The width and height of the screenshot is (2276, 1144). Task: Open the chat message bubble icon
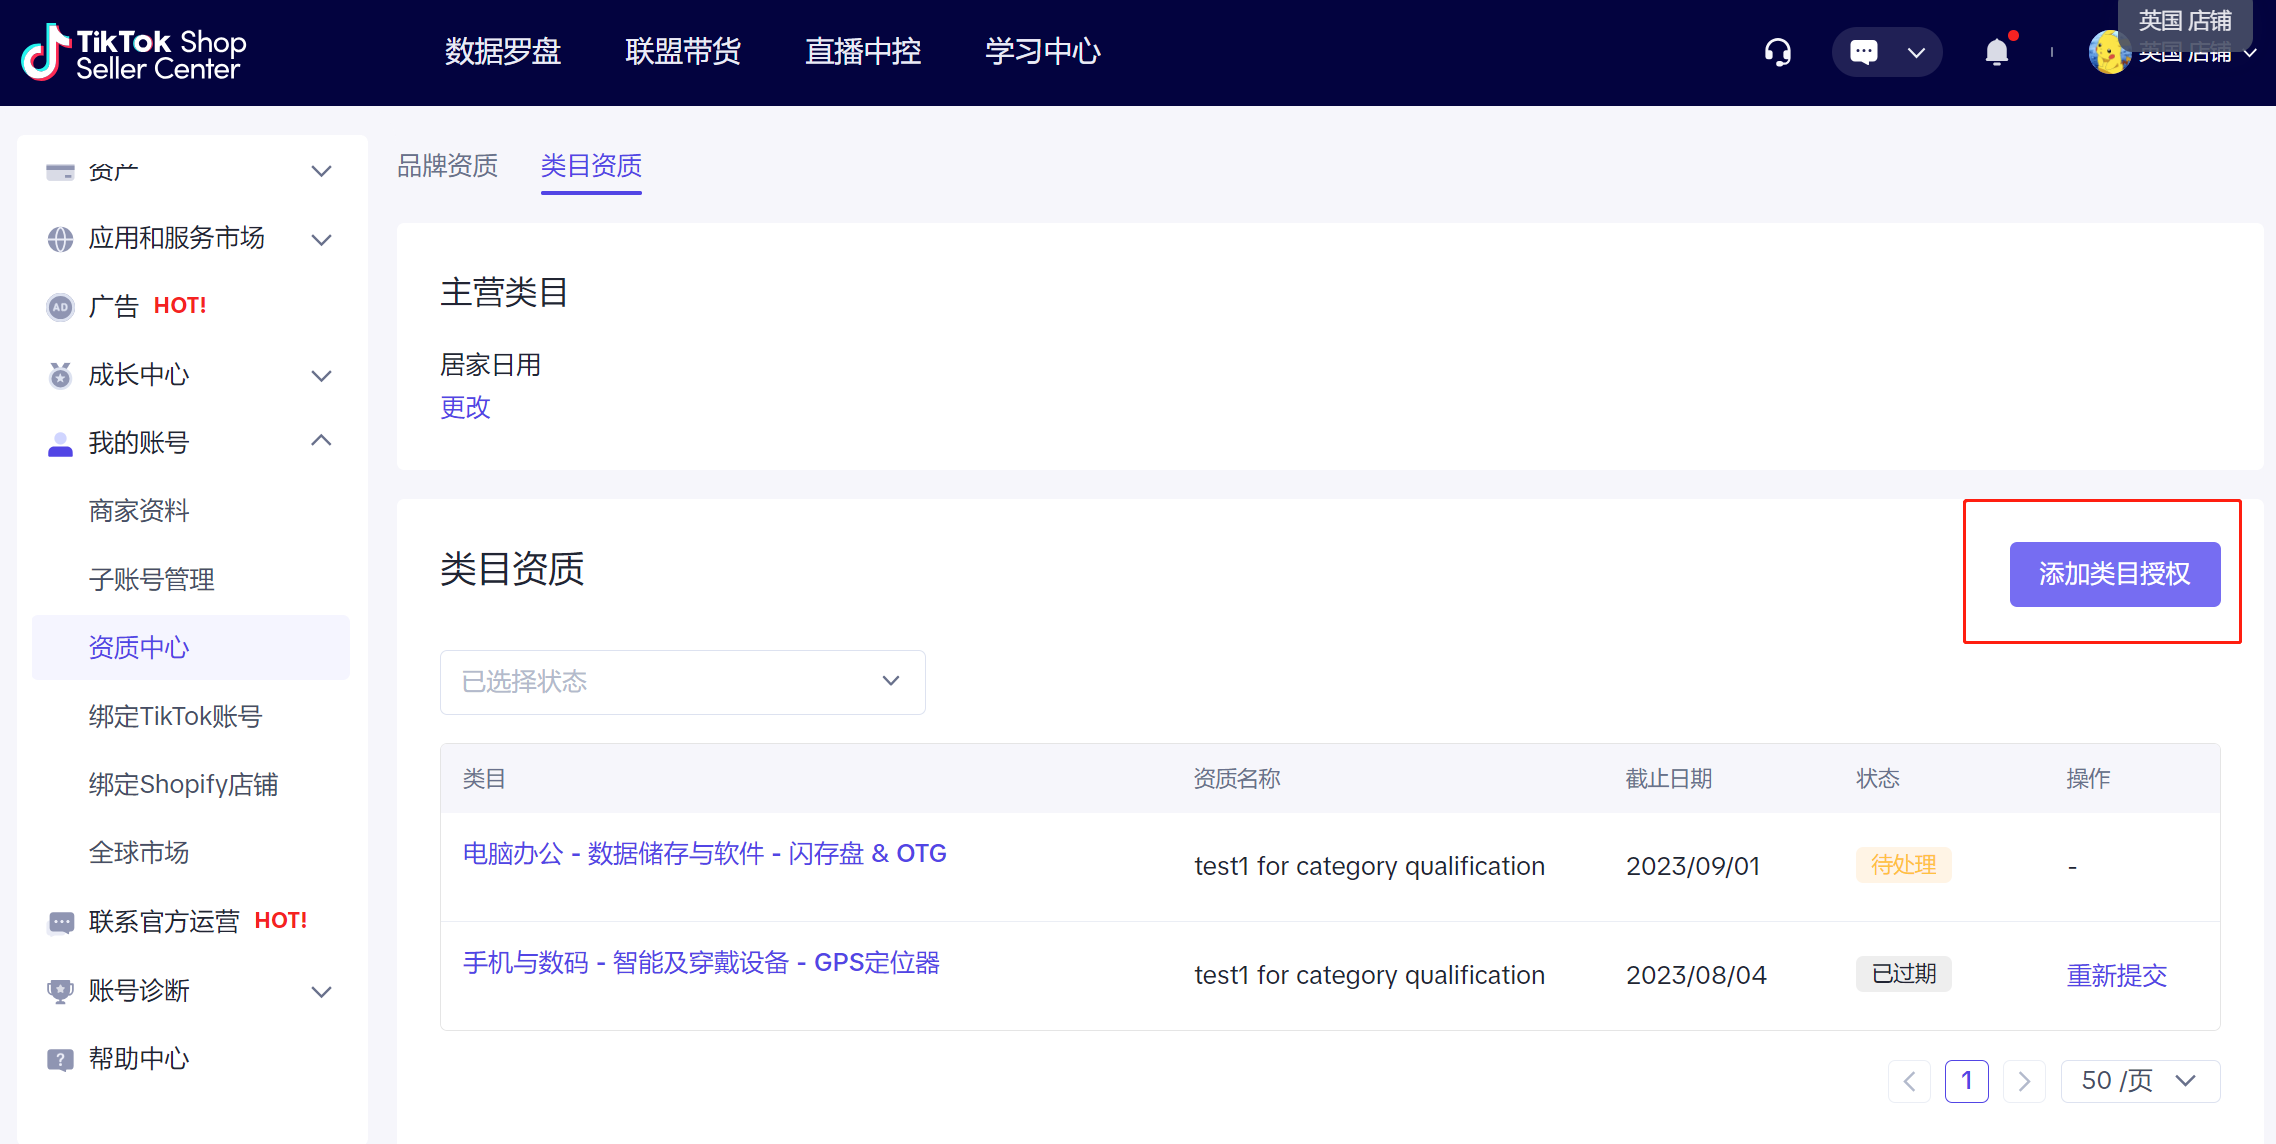coord(1863,52)
